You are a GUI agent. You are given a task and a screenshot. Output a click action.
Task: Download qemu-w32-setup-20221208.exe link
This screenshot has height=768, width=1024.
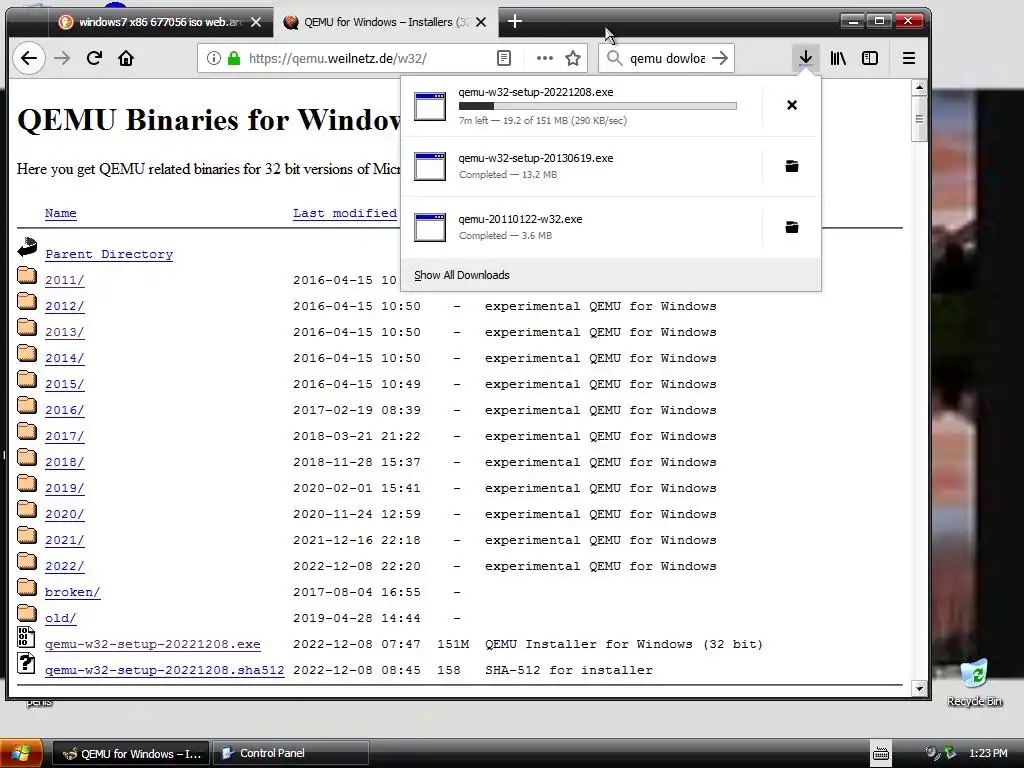point(153,645)
